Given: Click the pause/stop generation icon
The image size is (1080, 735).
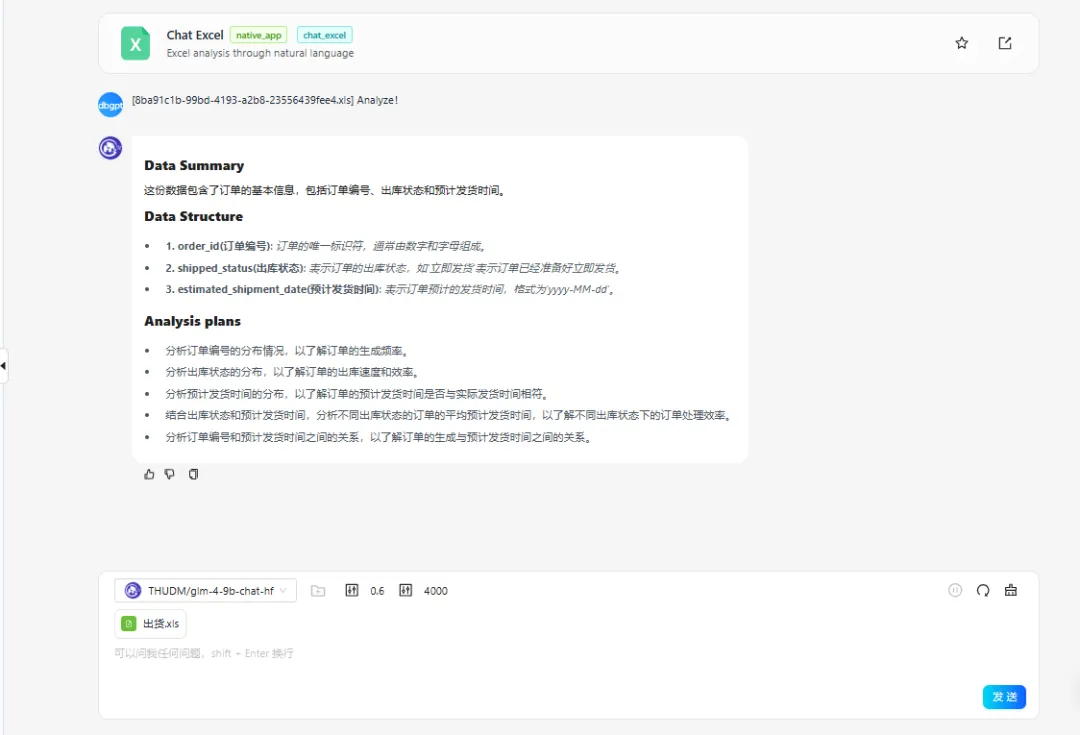Looking at the screenshot, I should [955, 590].
